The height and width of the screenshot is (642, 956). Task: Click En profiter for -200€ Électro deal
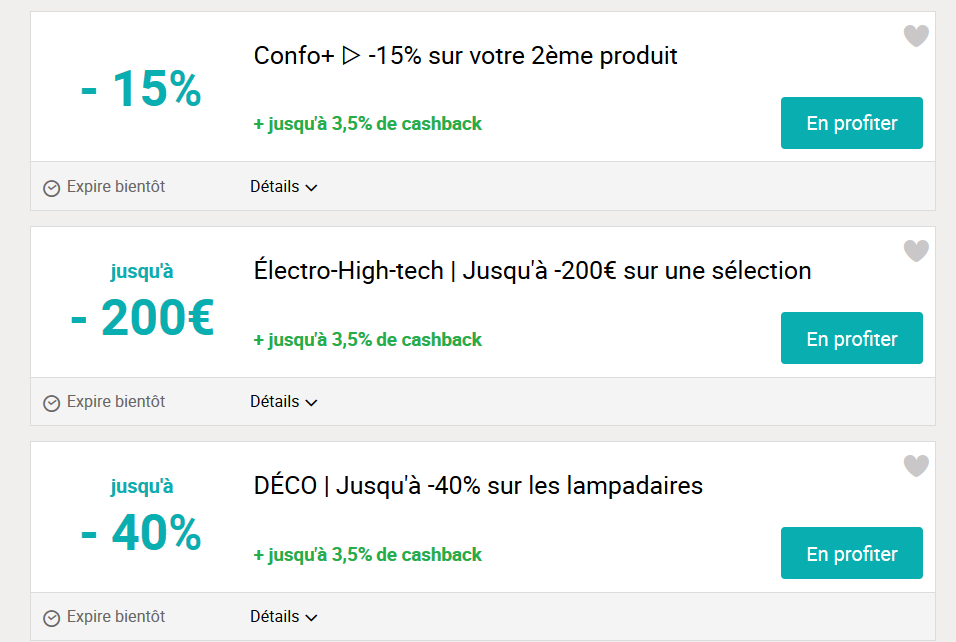(852, 338)
